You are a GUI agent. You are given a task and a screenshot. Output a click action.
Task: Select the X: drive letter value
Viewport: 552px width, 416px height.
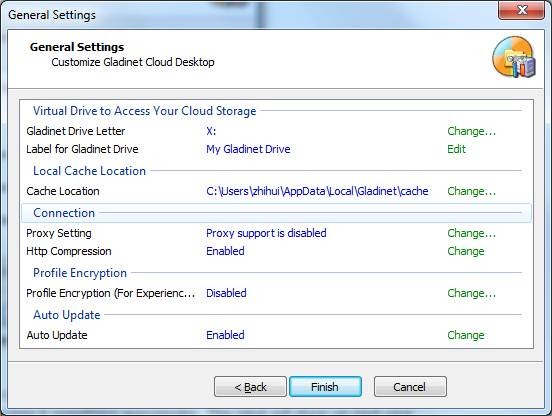(x=211, y=131)
